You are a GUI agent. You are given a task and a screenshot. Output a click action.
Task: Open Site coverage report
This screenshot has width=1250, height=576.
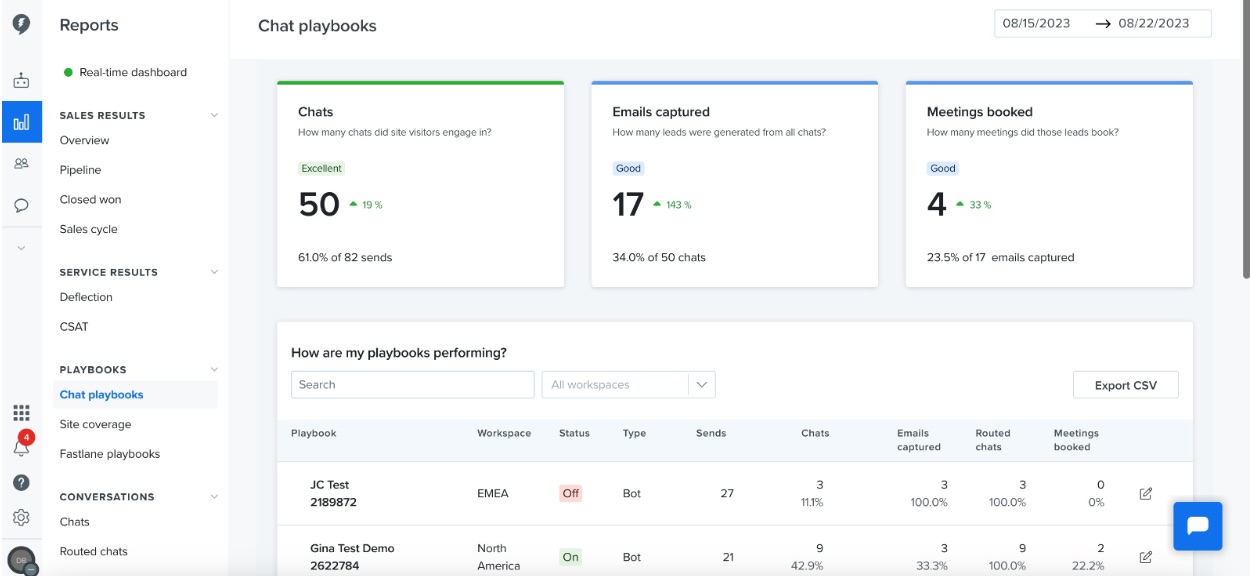(x=95, y=424)
